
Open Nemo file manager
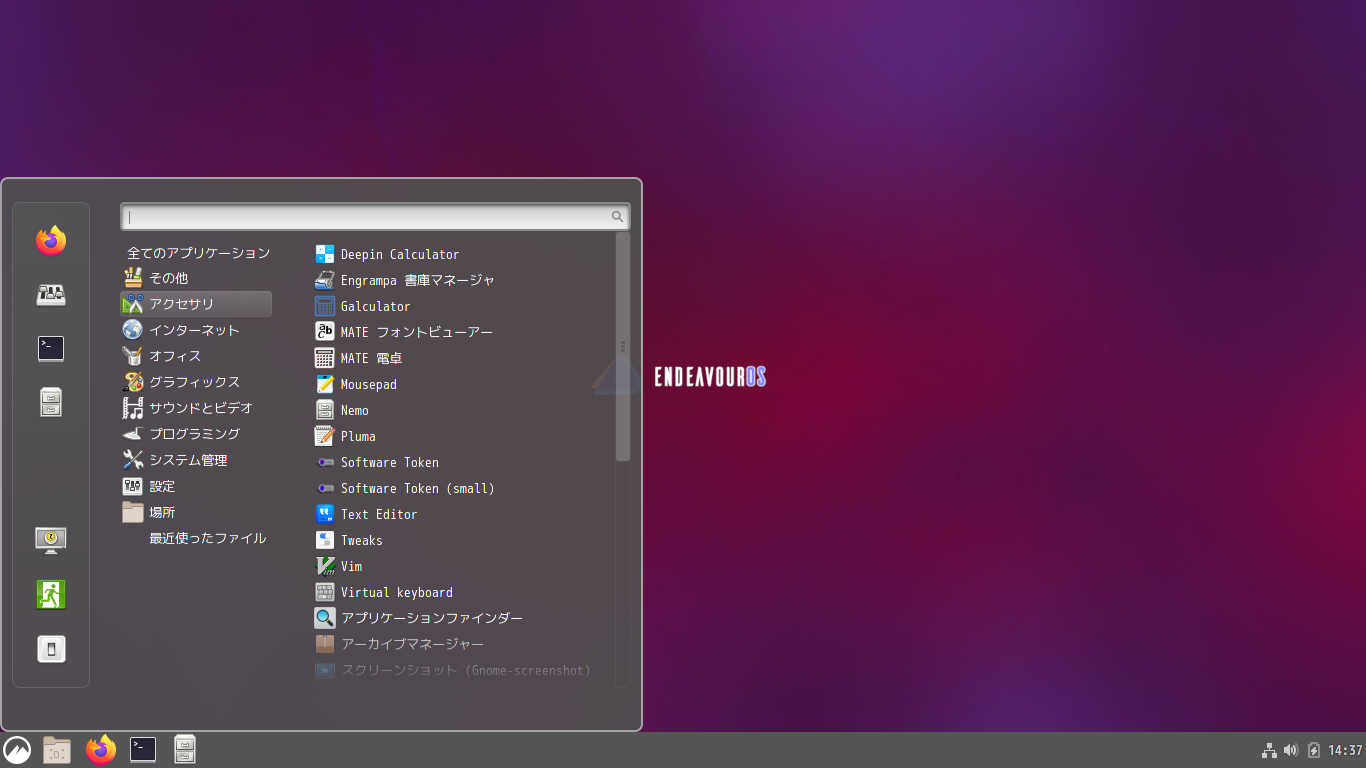pyautogui.click(x=341, y=410)
